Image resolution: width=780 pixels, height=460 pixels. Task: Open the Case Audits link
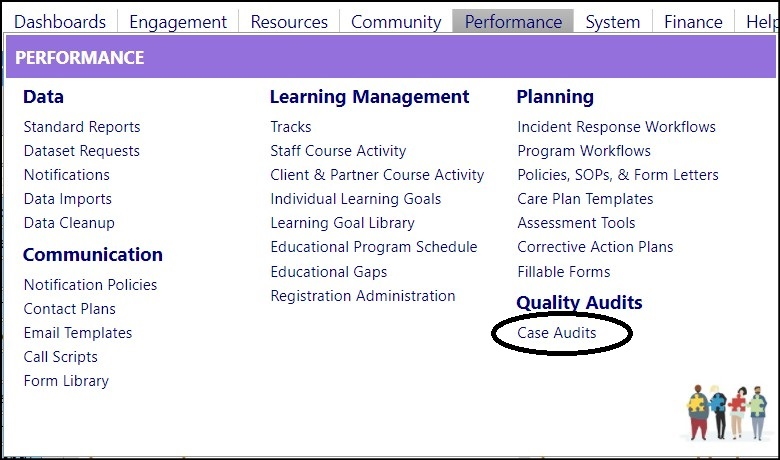557,333
